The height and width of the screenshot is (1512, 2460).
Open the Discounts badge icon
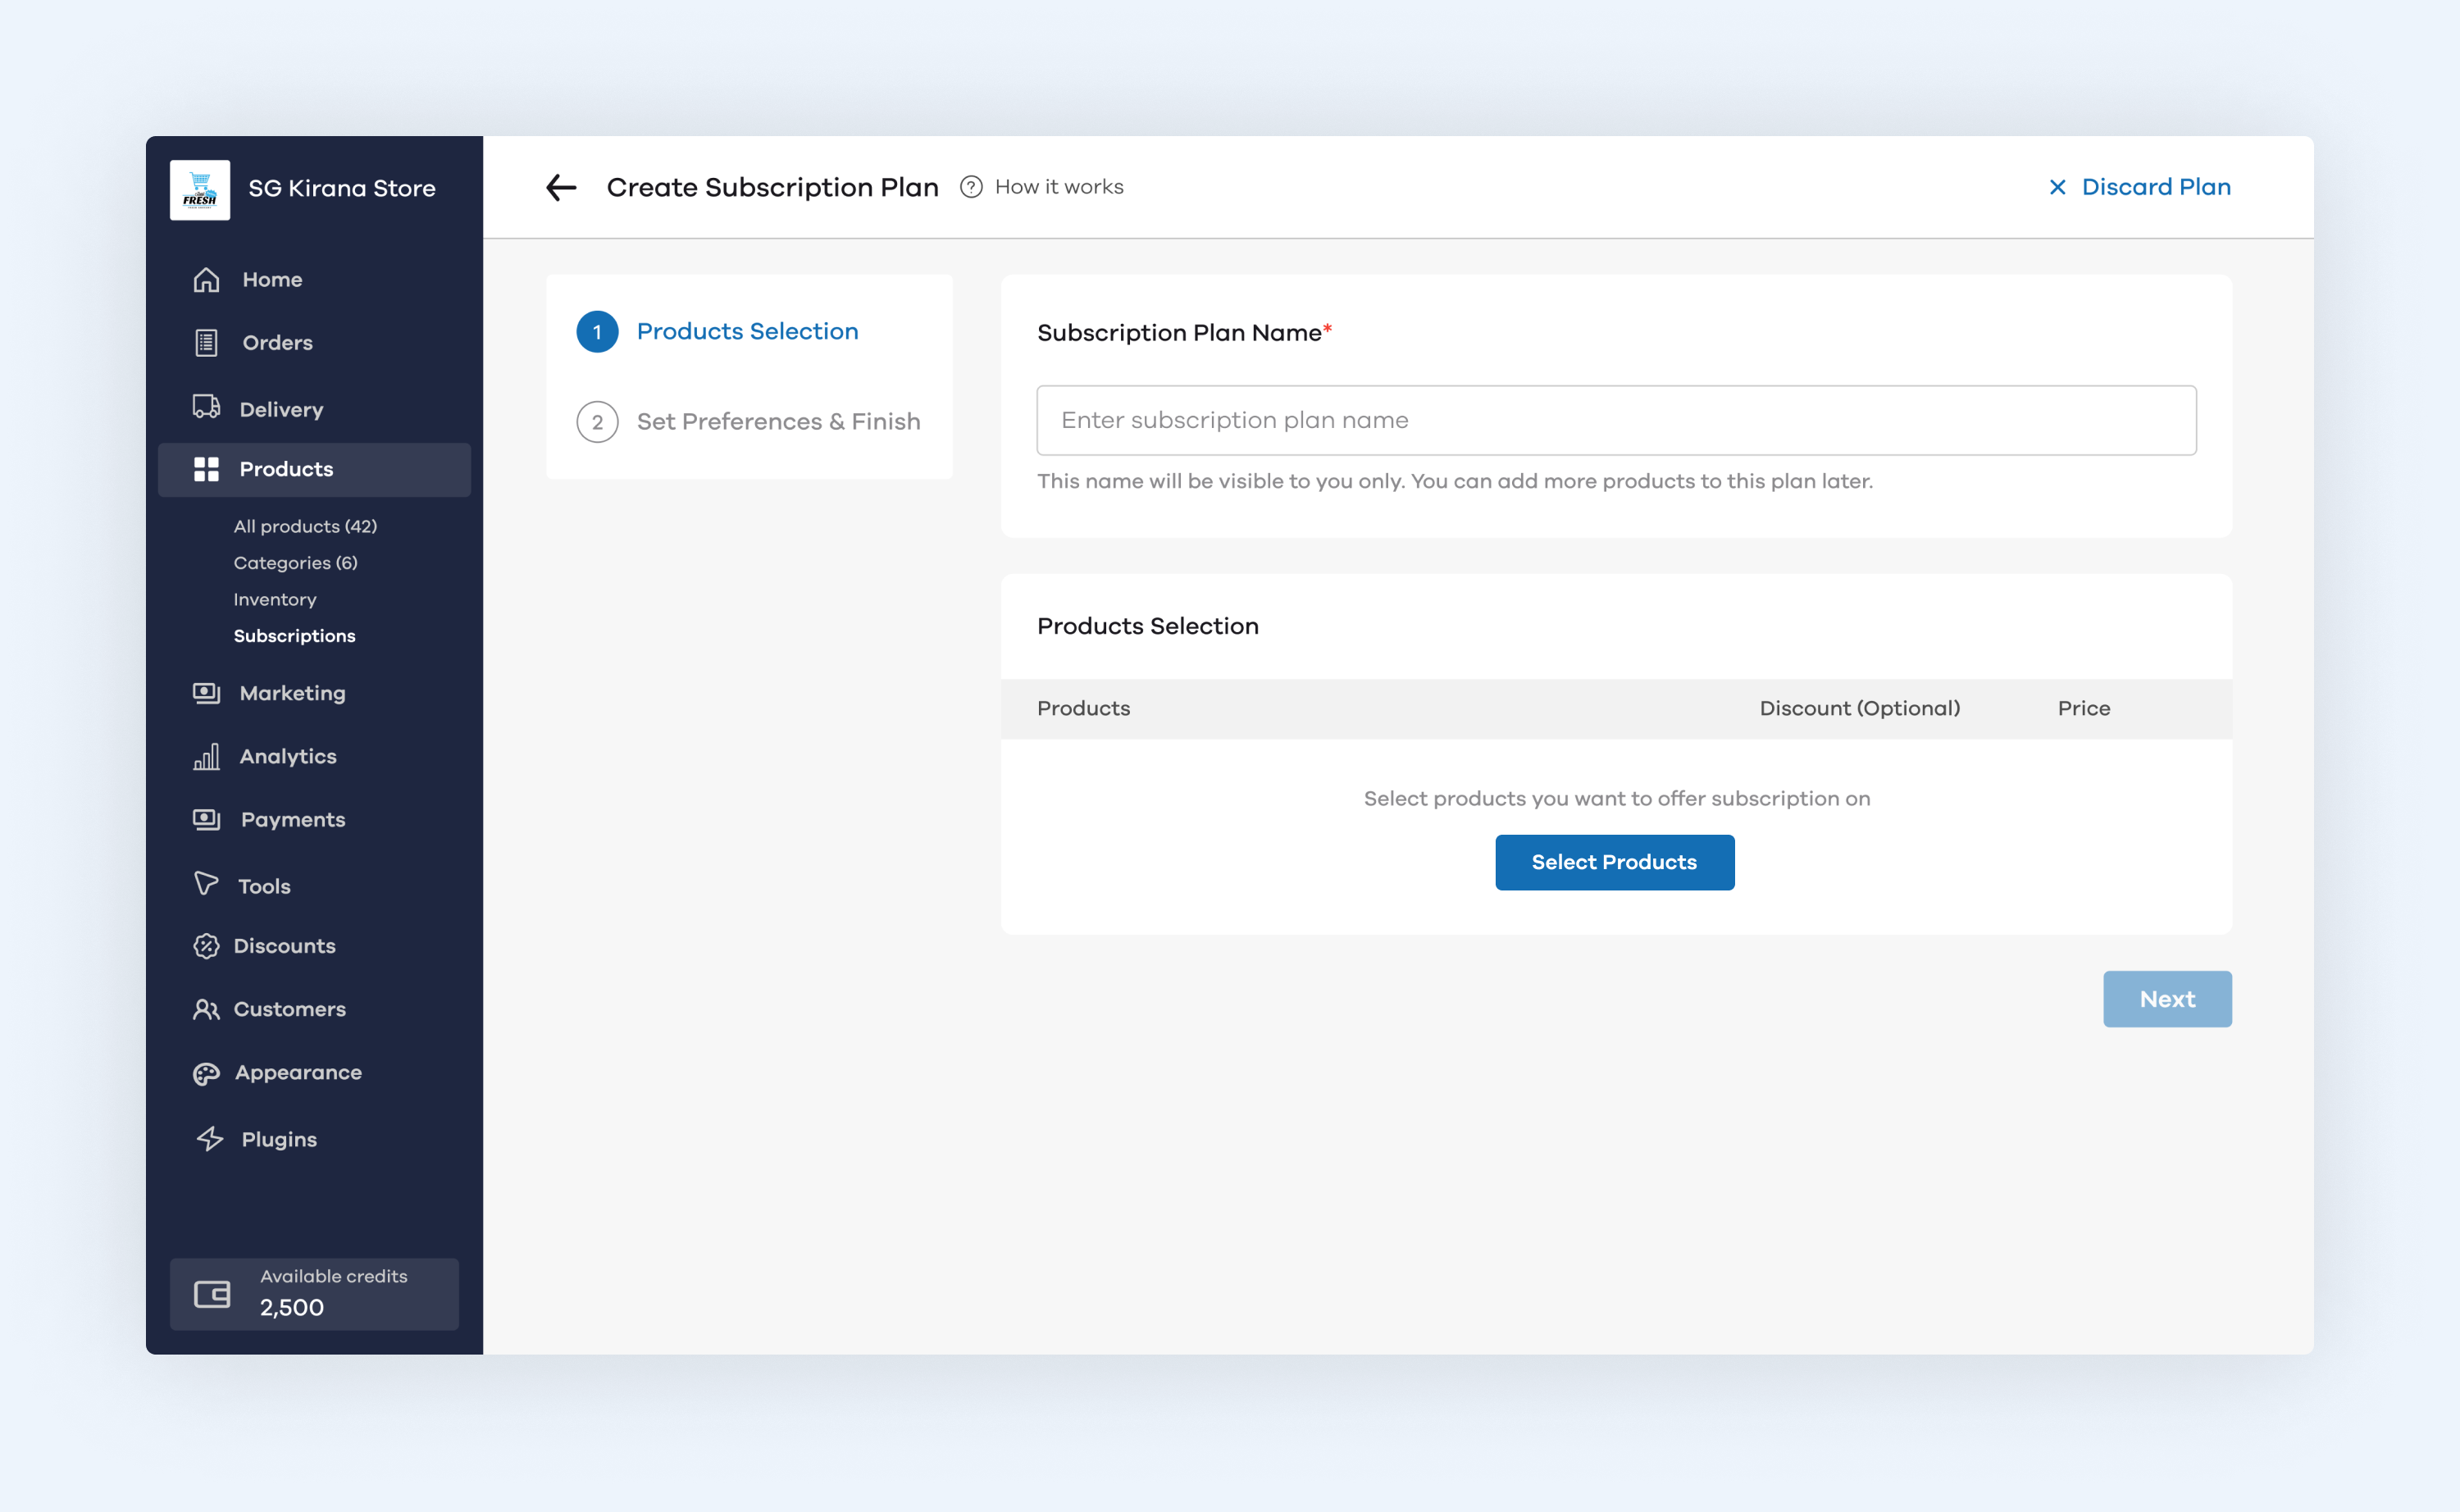[206, 946]
